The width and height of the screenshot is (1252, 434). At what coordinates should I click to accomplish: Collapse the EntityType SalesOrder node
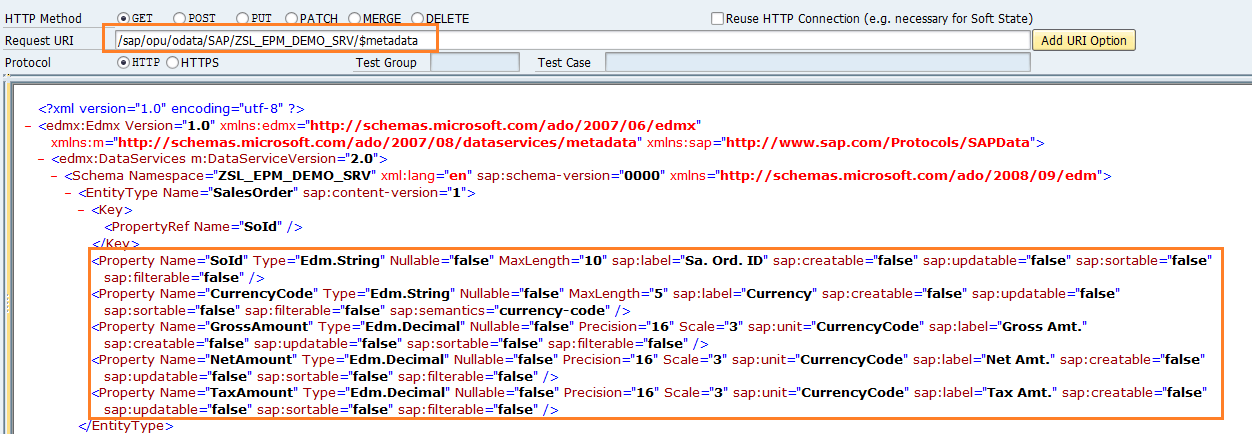[x=69, y=192]
